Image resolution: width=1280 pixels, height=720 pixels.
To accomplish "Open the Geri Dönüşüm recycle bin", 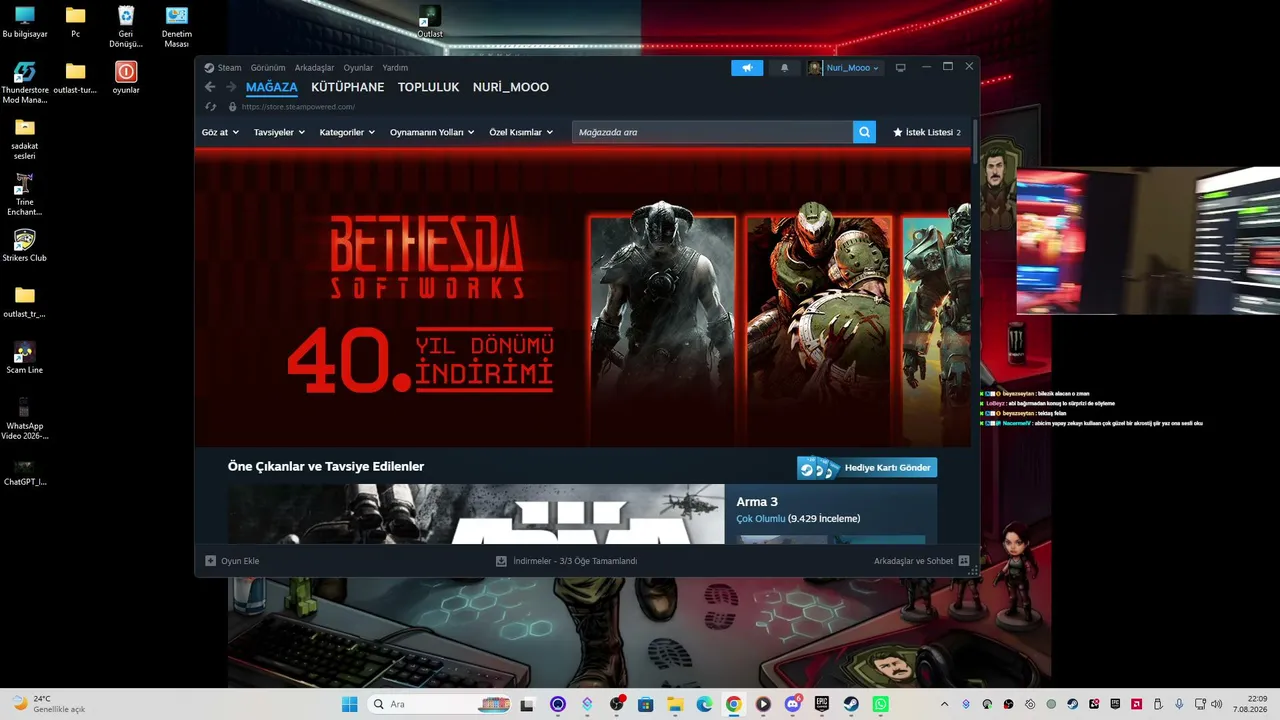I will (x=126, y=27).
